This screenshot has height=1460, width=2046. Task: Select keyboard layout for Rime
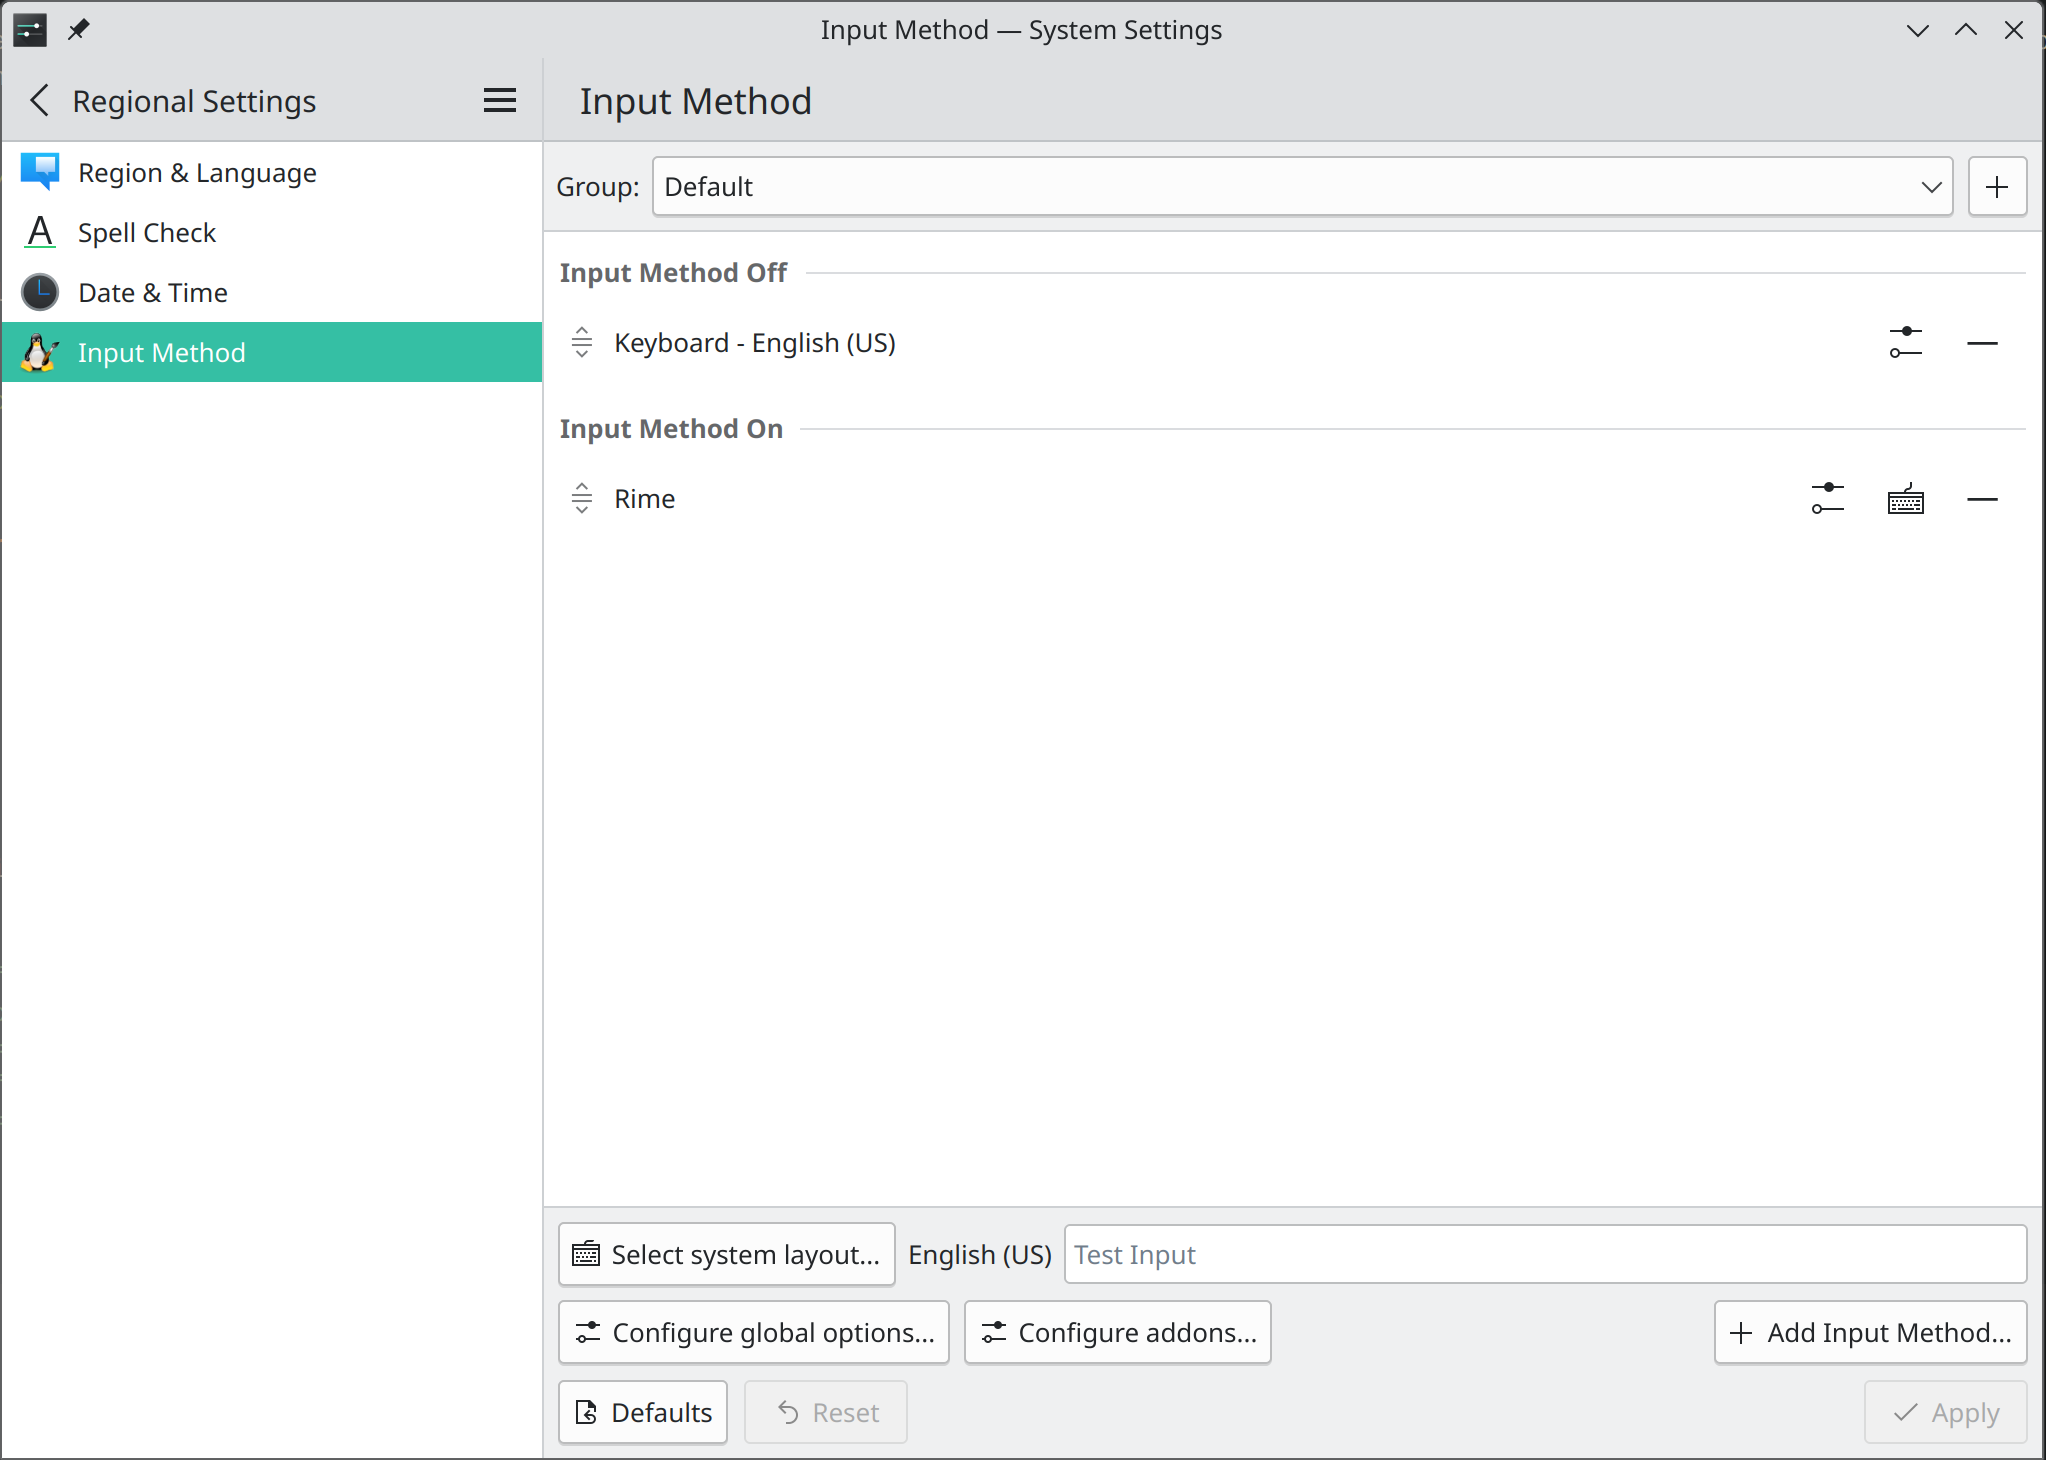coord(1905,498)
